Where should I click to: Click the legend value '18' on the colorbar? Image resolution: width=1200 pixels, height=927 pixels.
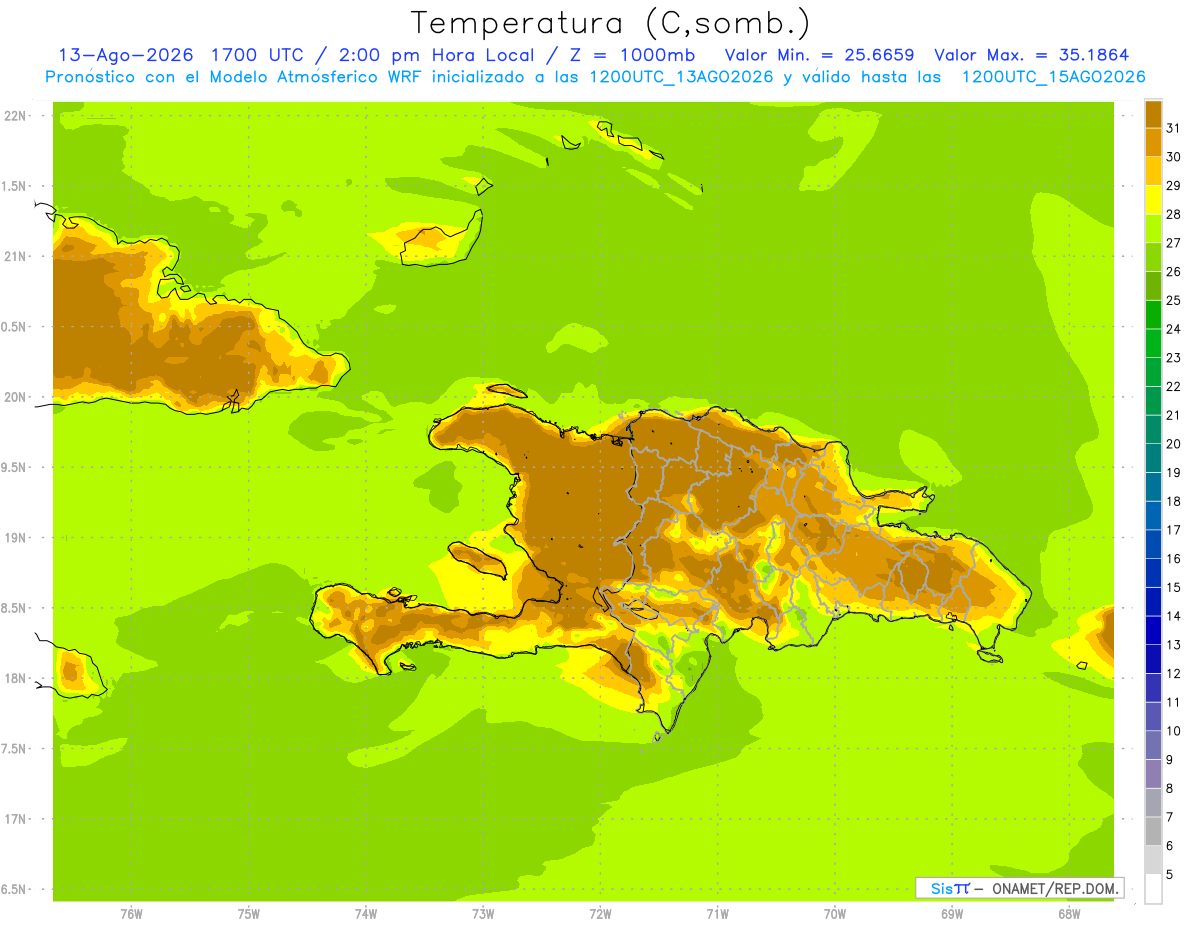(1174, 501)
